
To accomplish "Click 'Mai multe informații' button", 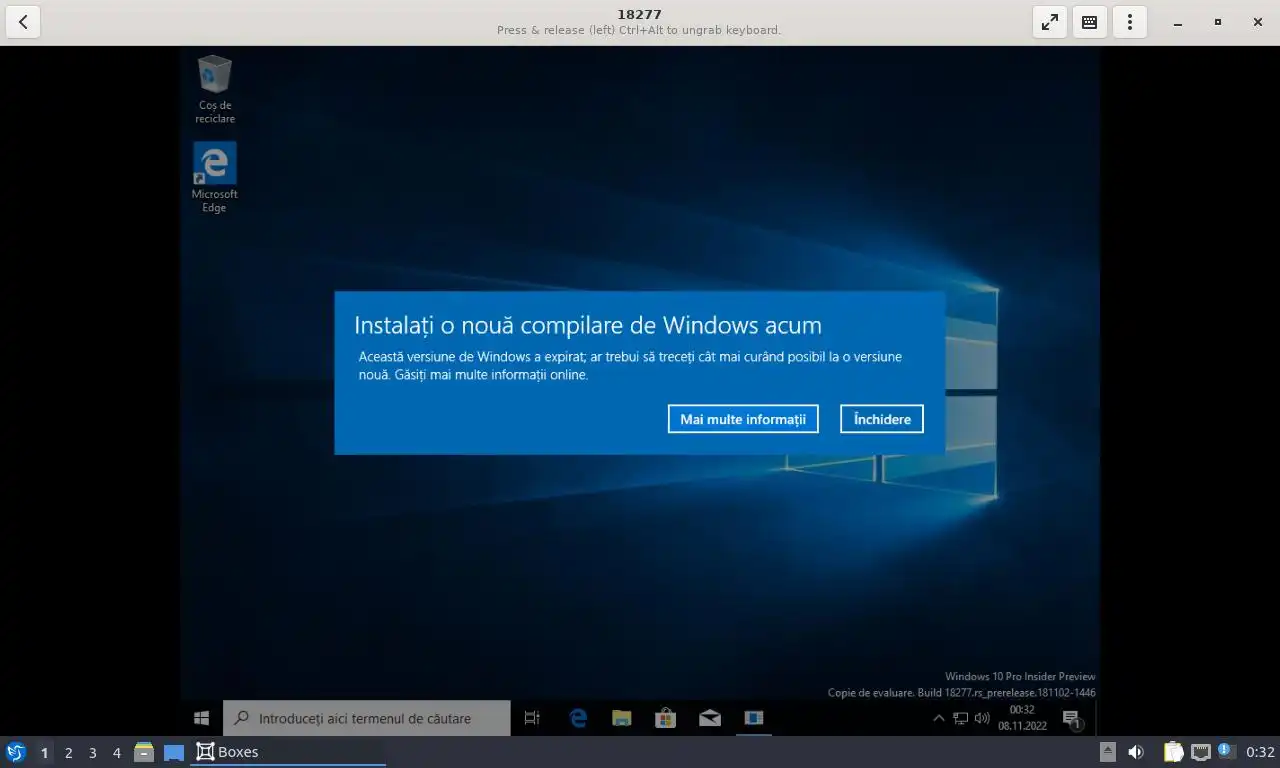I will [743, 419].
